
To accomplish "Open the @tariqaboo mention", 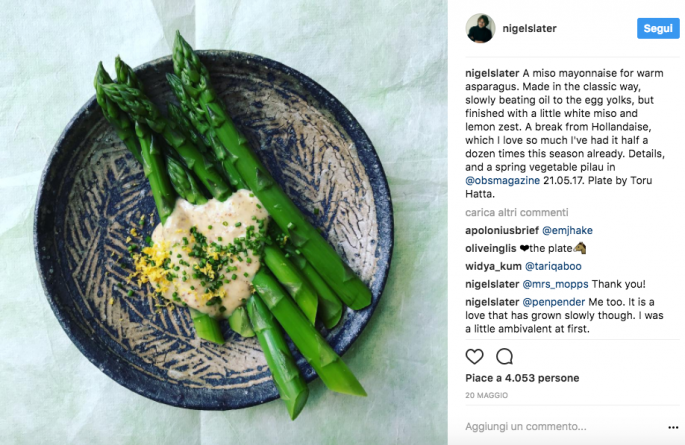I will (553, 266).
